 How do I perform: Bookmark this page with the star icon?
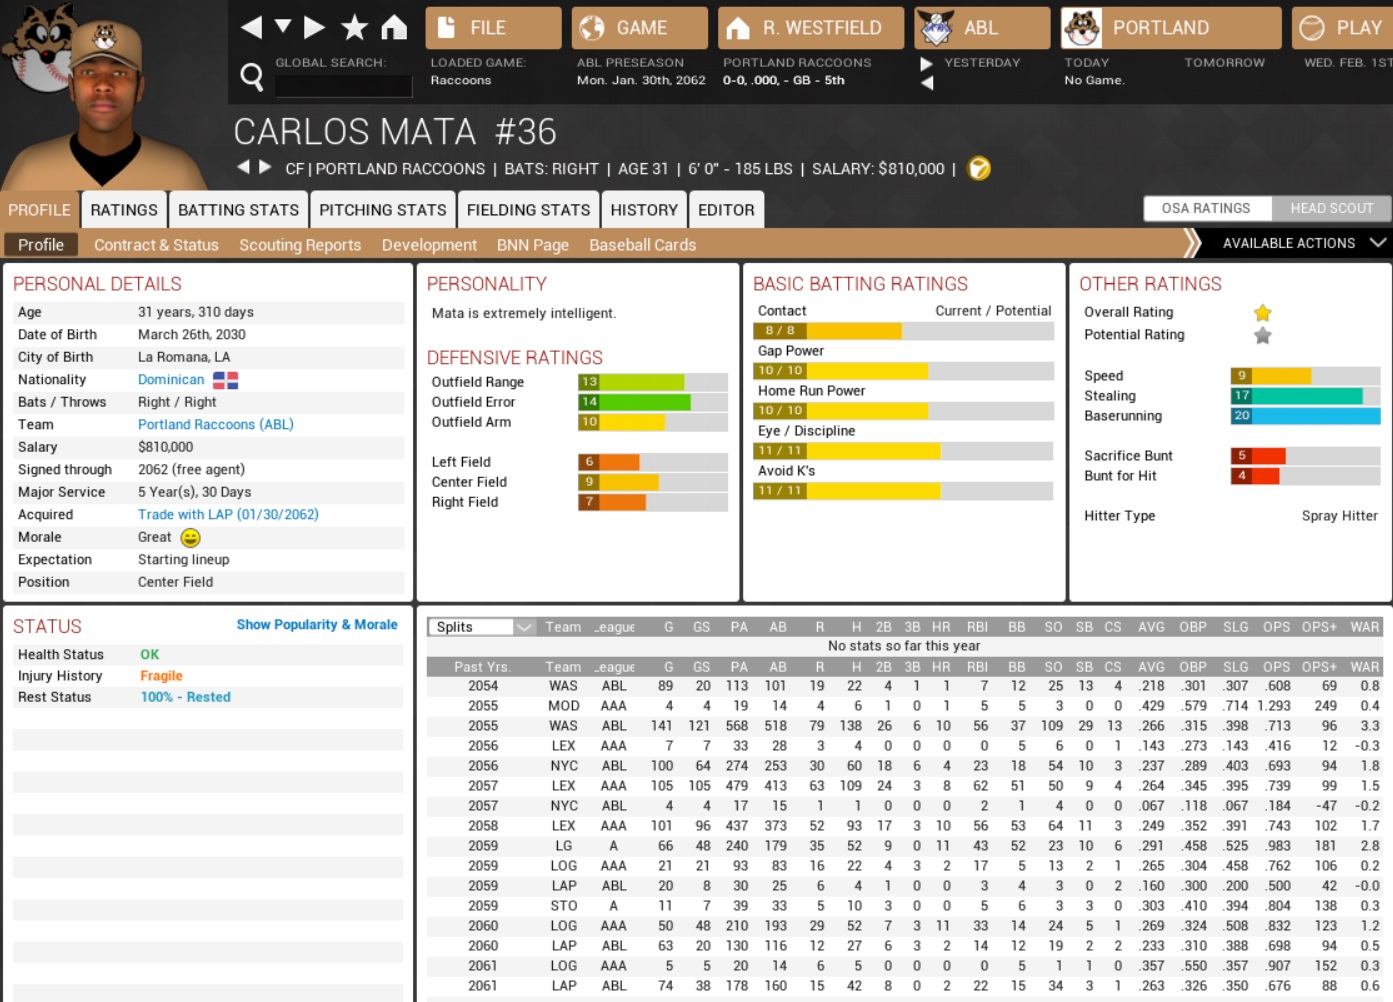[x=354, y=27]
